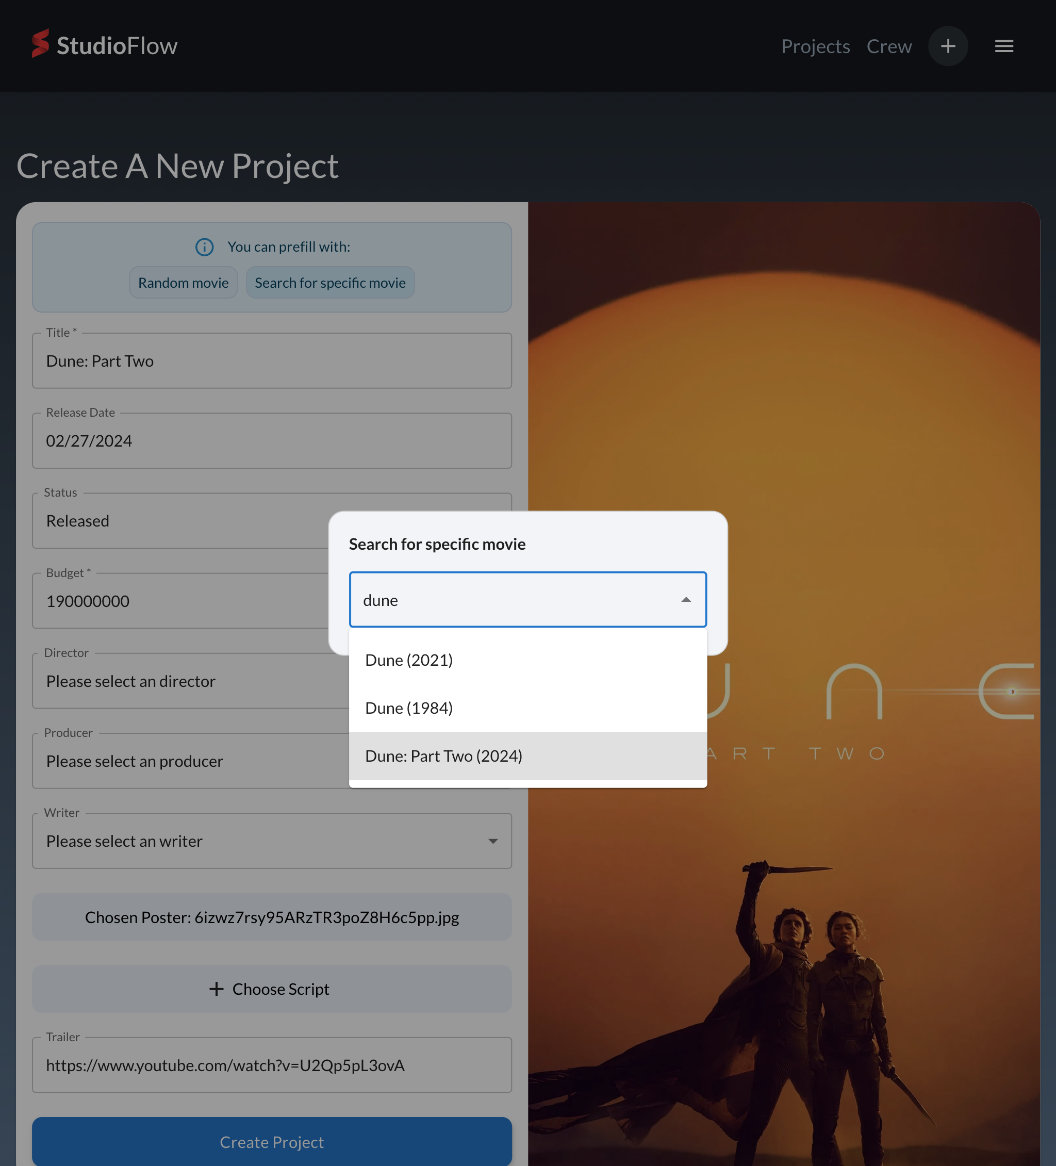This screenshot has height=1166, width=1056.
Task: Click the Chosen Poster file button
Action: click(271, 917)
